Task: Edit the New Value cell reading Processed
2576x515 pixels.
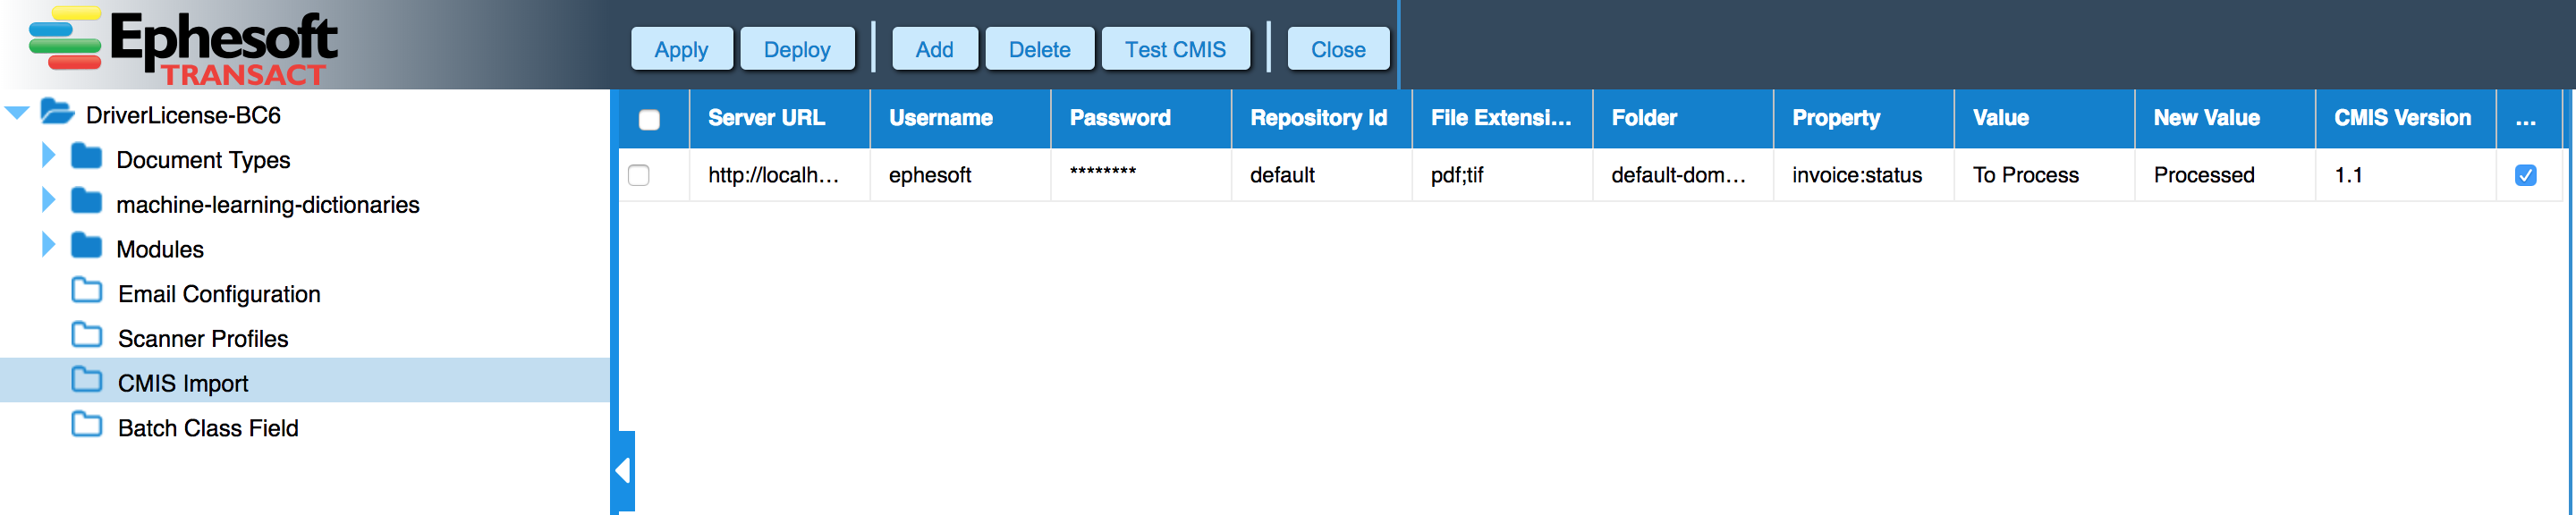Action: 2204,175
